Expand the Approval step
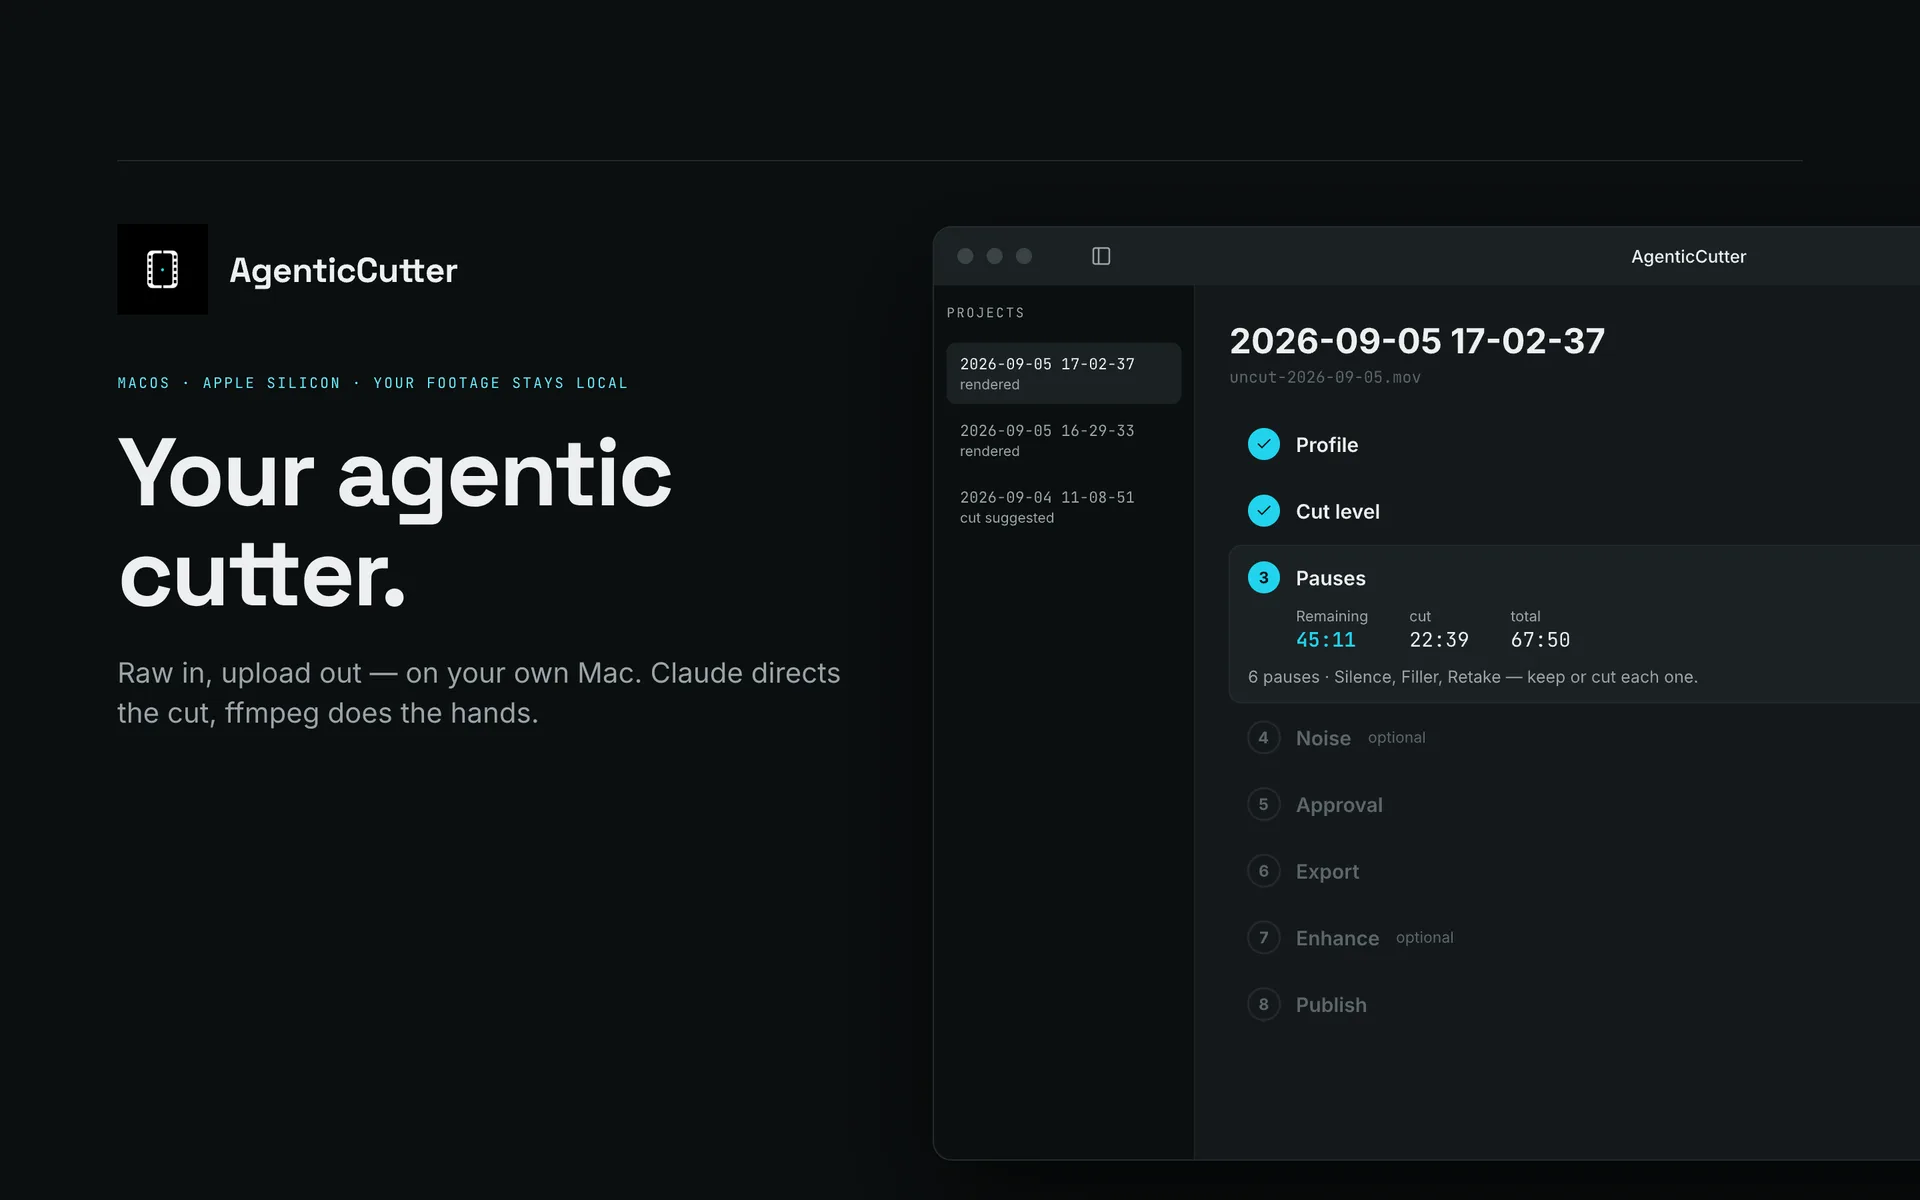Screen dimensions: 1920x1200 pyautogui.click(x=1339, y=805)
